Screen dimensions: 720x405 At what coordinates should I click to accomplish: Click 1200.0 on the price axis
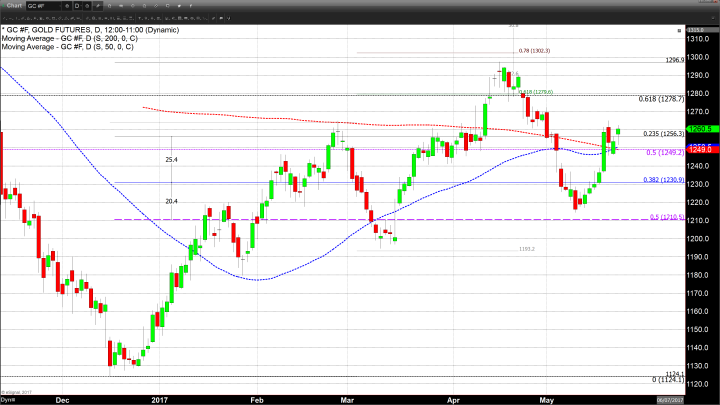pos(698,239)
